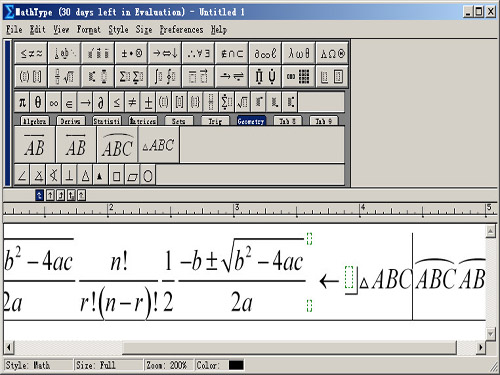Image resolution: width=500 pixels, height=375 pixels.
Task: Click the black Color swatch in status bar
Action: [236, 365]
